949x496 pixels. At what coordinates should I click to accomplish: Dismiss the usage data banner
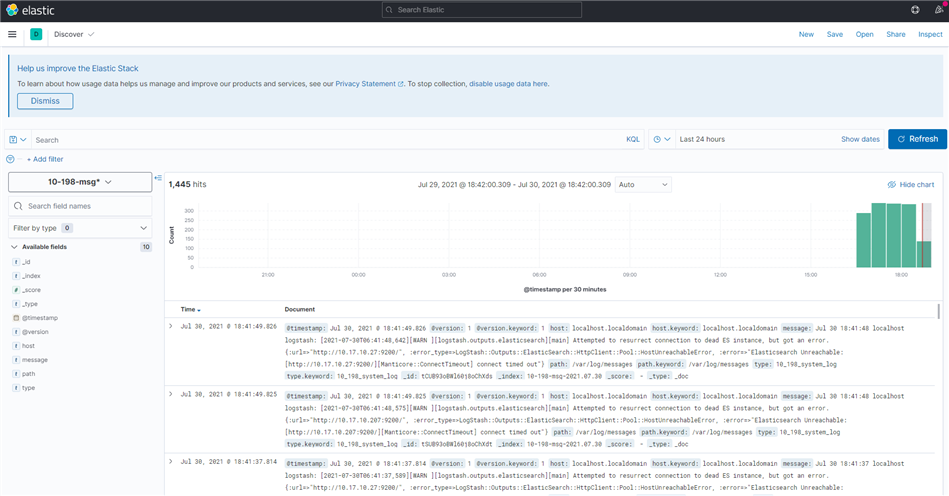tap(45, 101)
